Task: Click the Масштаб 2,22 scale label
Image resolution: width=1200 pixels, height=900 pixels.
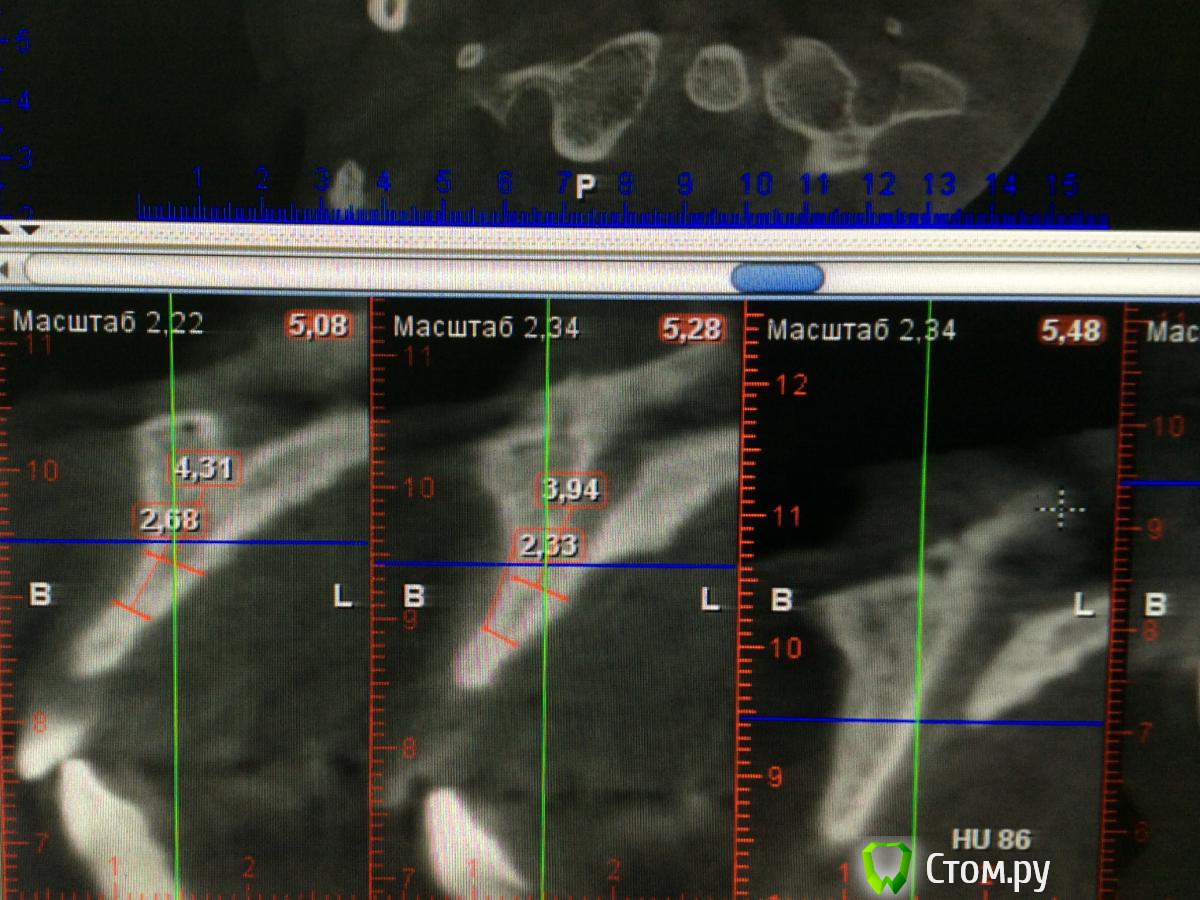Action: click(108, 322)
